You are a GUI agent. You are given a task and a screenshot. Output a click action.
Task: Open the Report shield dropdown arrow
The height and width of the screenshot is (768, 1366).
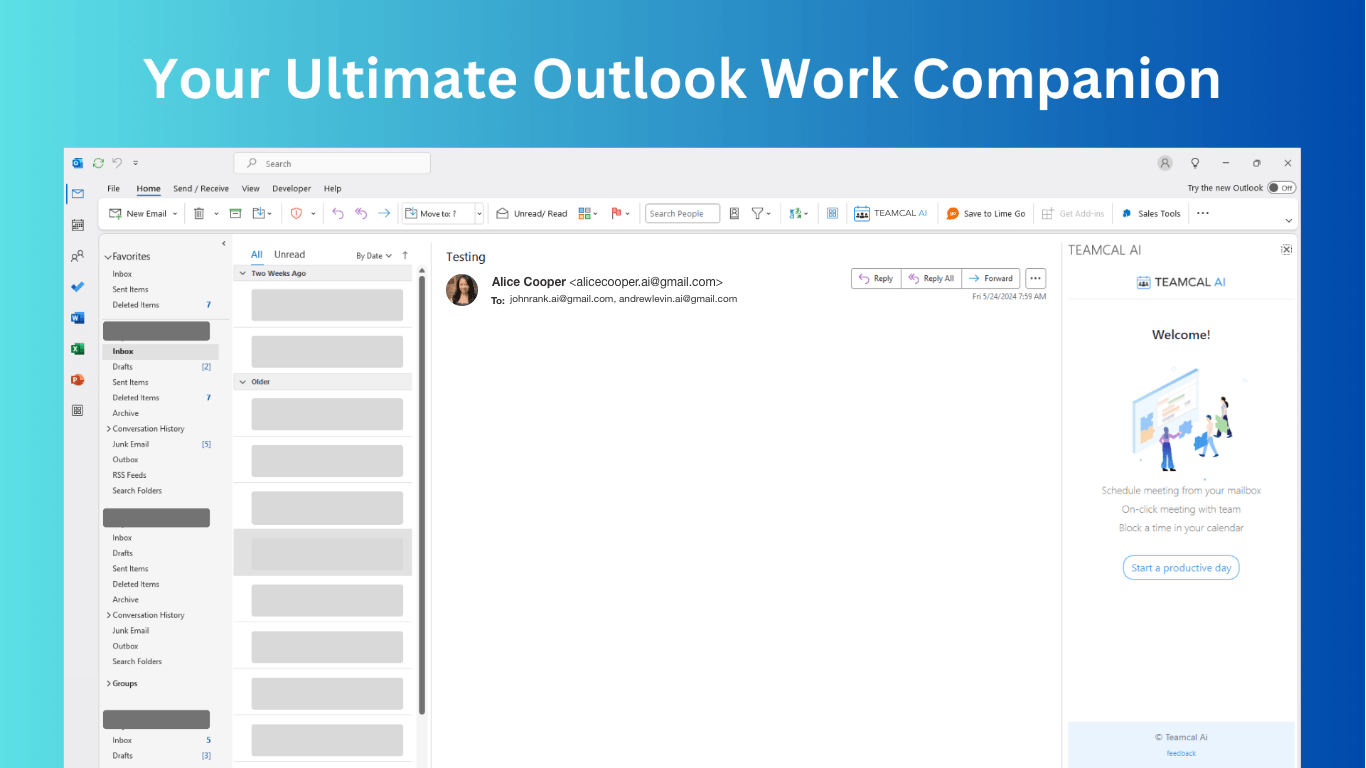pyautogui.click(x=313, y=213)
